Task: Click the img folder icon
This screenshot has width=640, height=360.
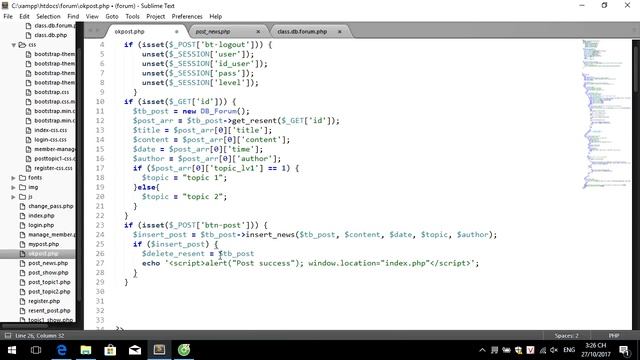Action: point(22,187)
